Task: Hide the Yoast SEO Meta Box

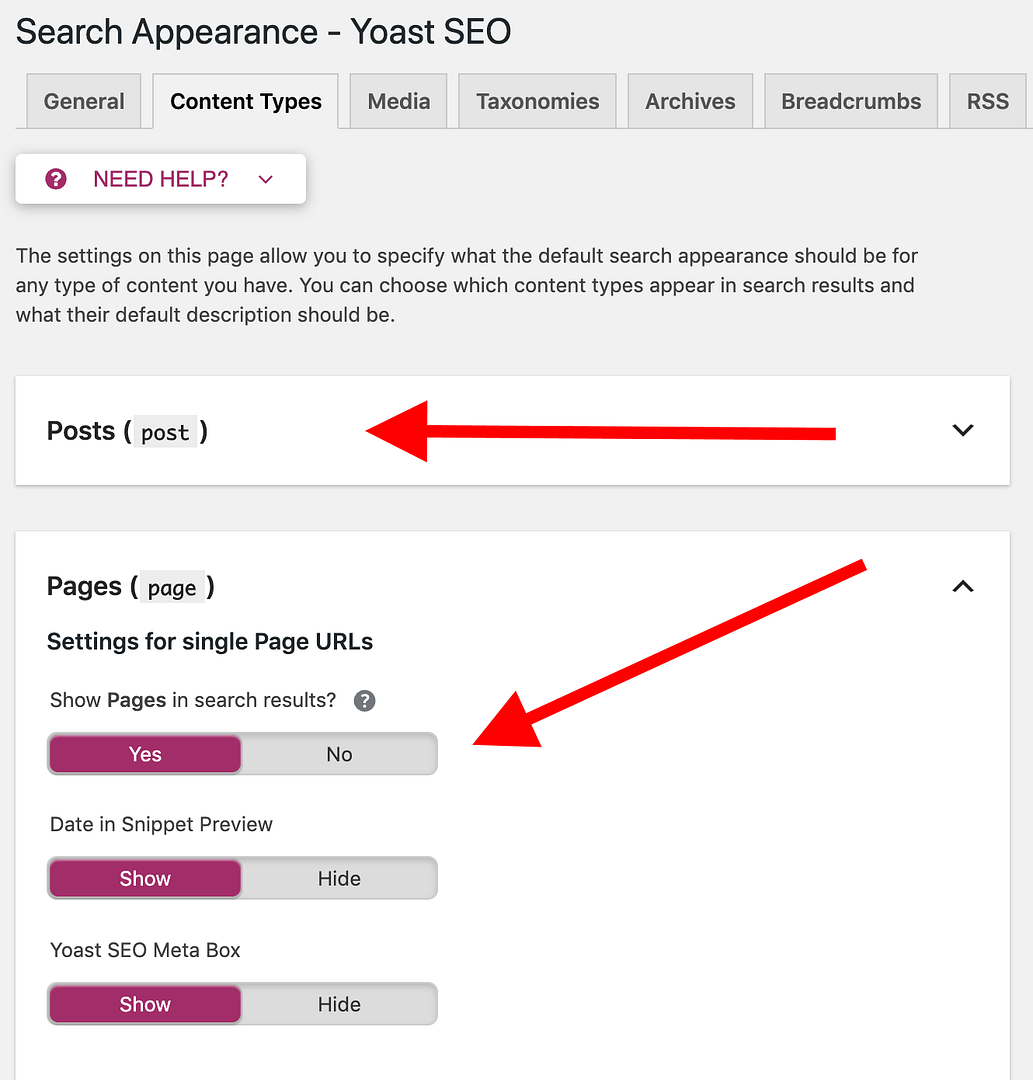Action: point(339,1005)
